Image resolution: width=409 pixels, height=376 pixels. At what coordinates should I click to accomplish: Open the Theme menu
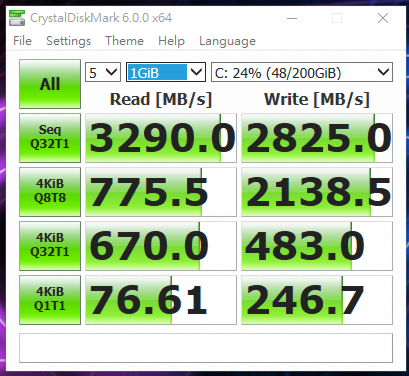pos(124,41)
